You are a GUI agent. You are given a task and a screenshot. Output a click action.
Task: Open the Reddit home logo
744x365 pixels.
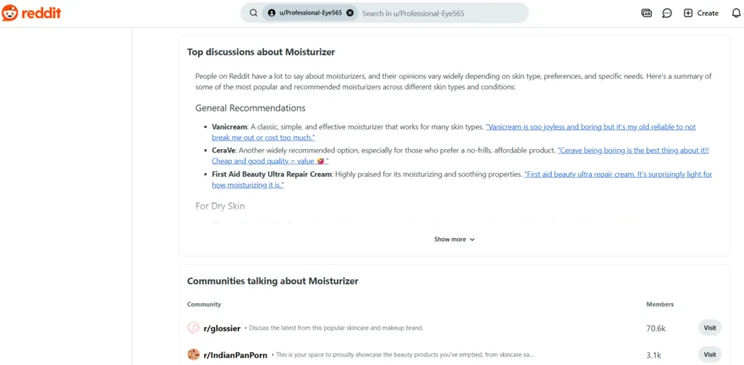coord(31,13)
